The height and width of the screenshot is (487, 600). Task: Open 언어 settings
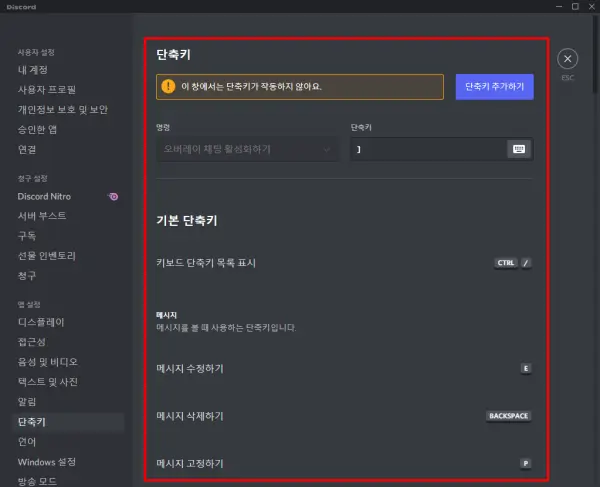pyautogui.click(x=27, y=442)
